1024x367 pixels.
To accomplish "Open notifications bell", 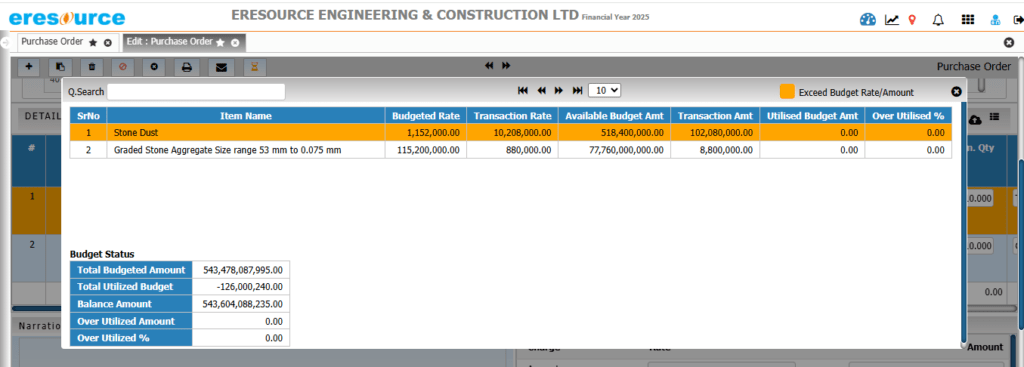I will click(x=938, y=20).
